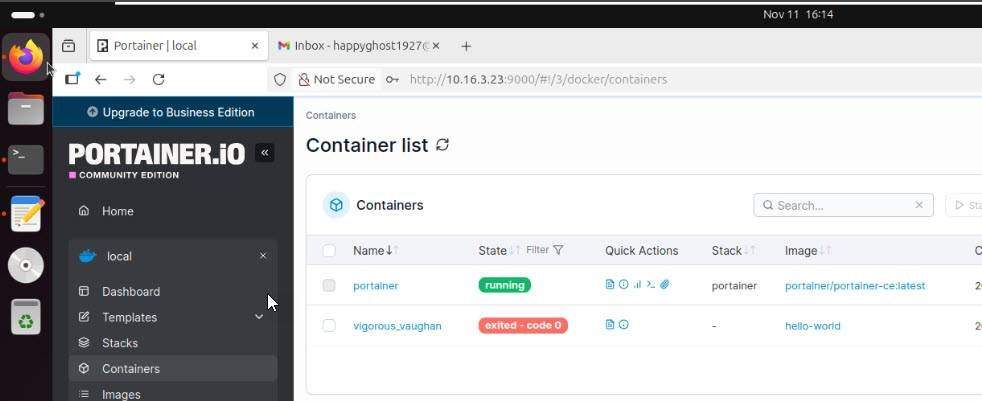Tick the portainer container row checkbox
Screen dimensions: 982x401
329,286
